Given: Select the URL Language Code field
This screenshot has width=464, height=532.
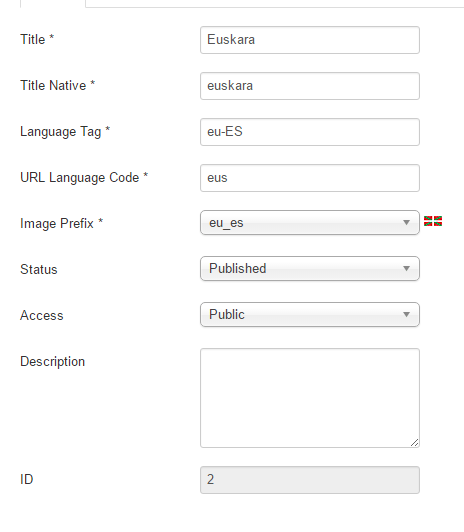Looking at the screenshot, I should click(x=310, y=178).
